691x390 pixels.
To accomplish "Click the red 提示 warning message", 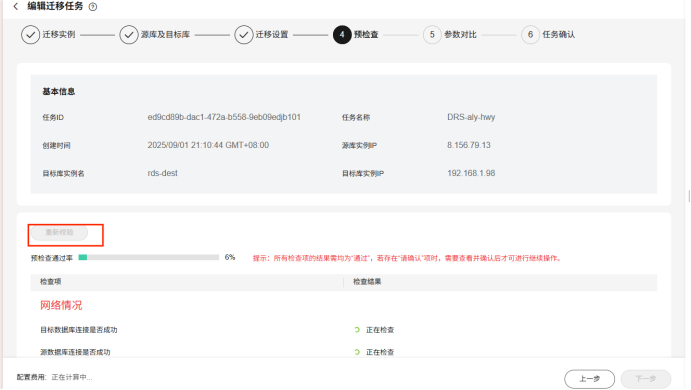I will tap(407, 258).
